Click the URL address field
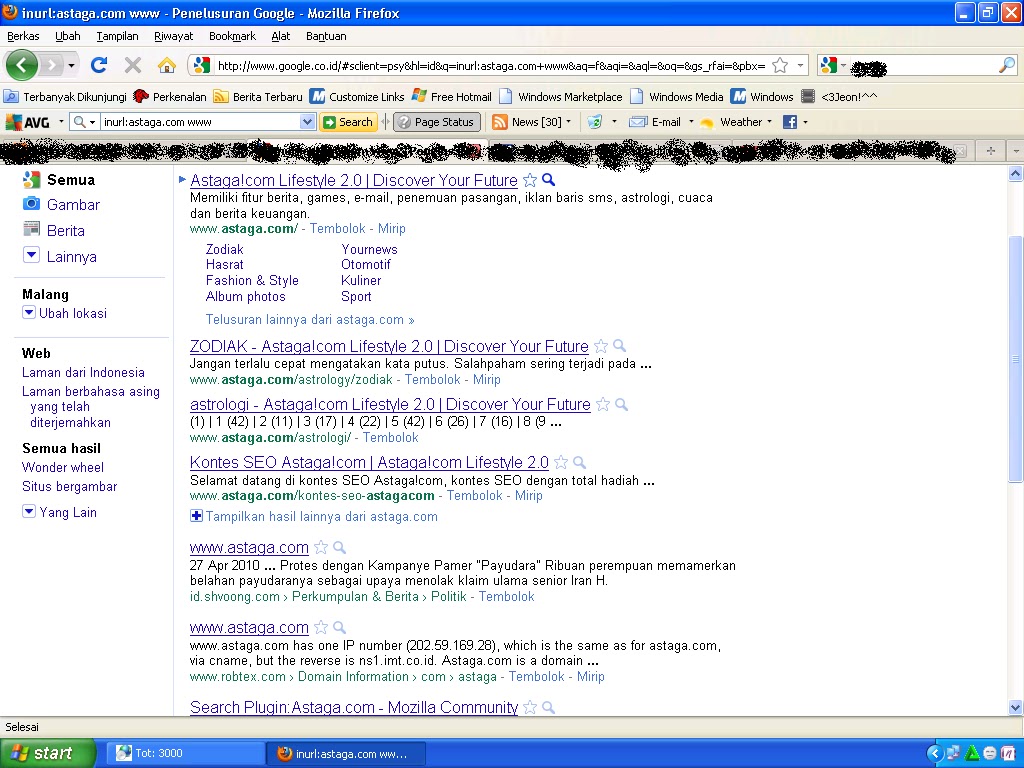The width and height of the screenshot is (1024, 768). (x=490, y=65)
